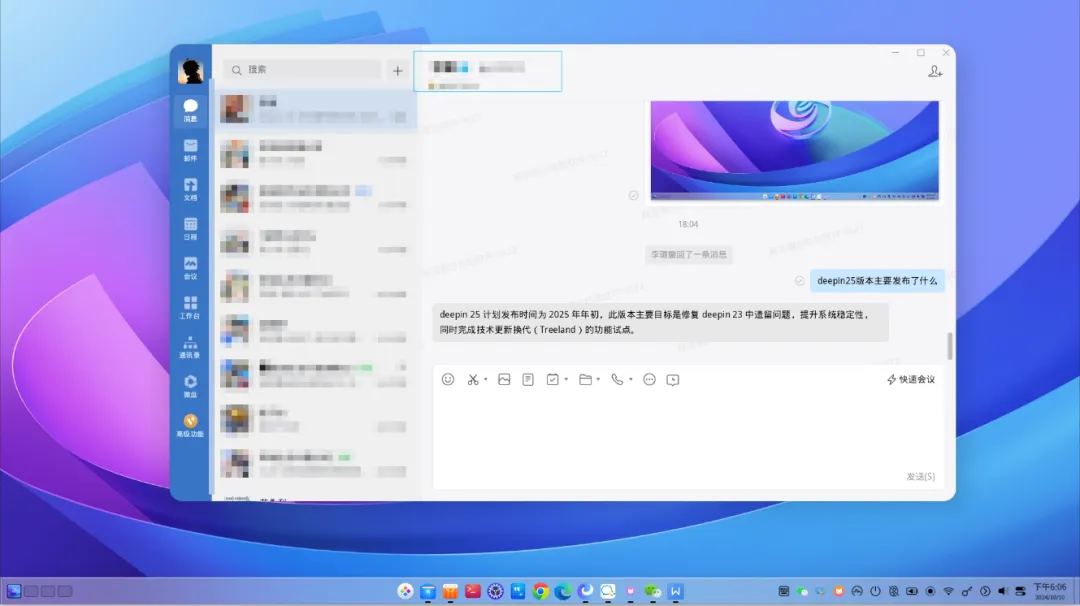Switch to the 工作台 workbench tab
This screenshot has height=606, width=1080.
190,308
